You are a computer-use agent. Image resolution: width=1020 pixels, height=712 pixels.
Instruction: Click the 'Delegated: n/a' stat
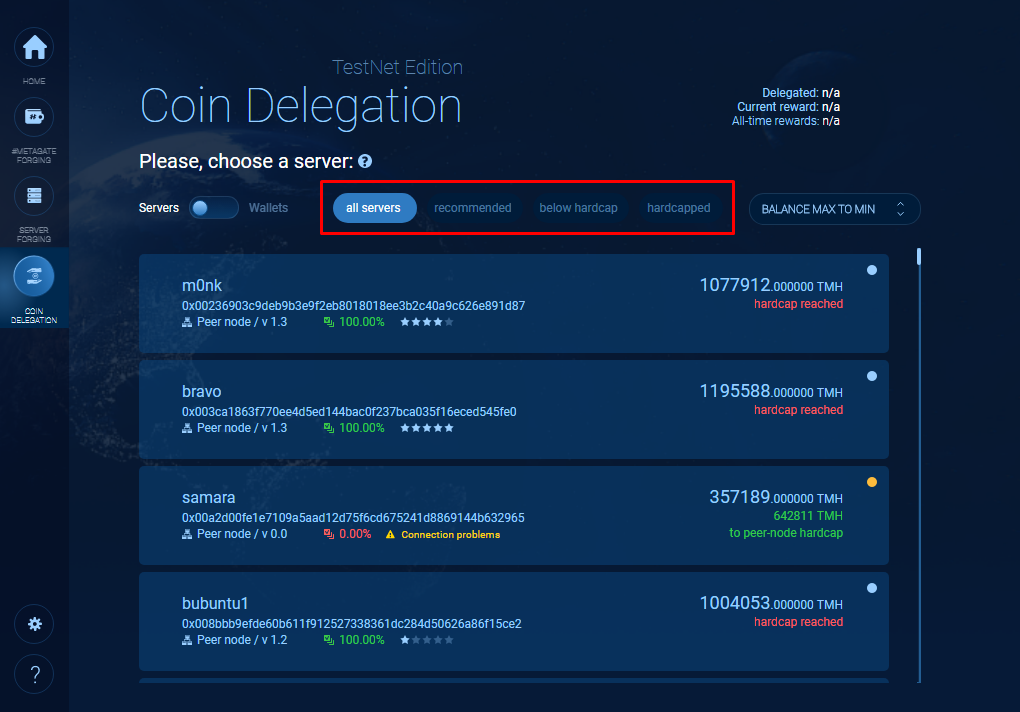pyautogui.click(x=801, y=93)
